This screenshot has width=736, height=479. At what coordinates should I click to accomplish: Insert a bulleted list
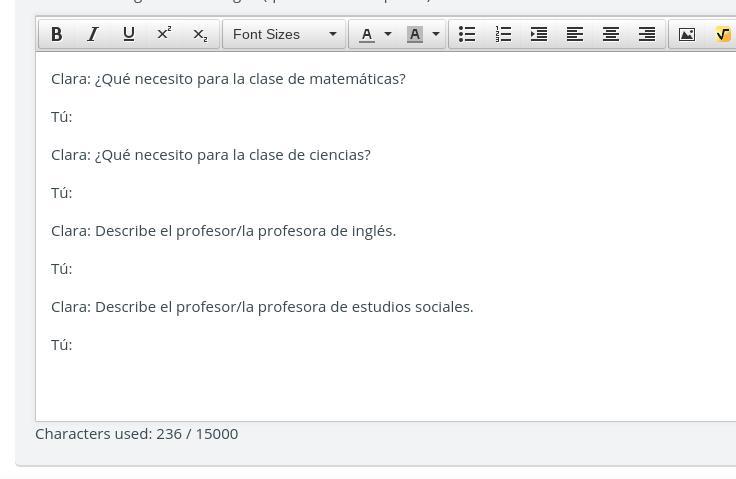(467, 34)
